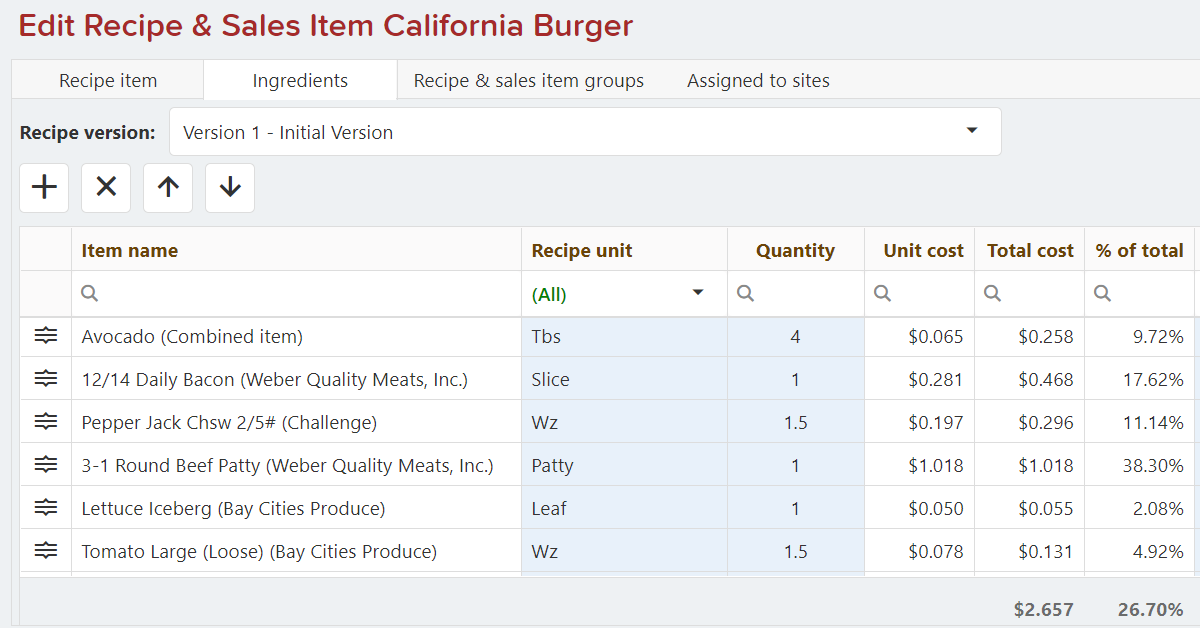Click the drag handle for Daily Bacon row
1200x628 pixels.
tap(46, 380)
